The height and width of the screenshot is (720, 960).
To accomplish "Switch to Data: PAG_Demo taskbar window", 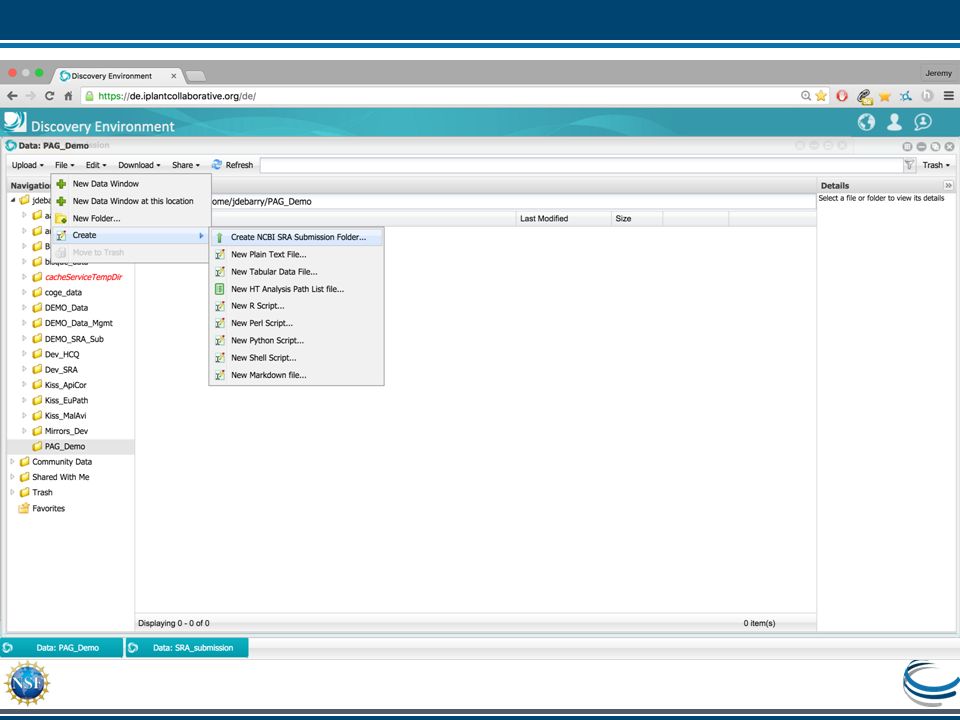I will click(62, 648).
